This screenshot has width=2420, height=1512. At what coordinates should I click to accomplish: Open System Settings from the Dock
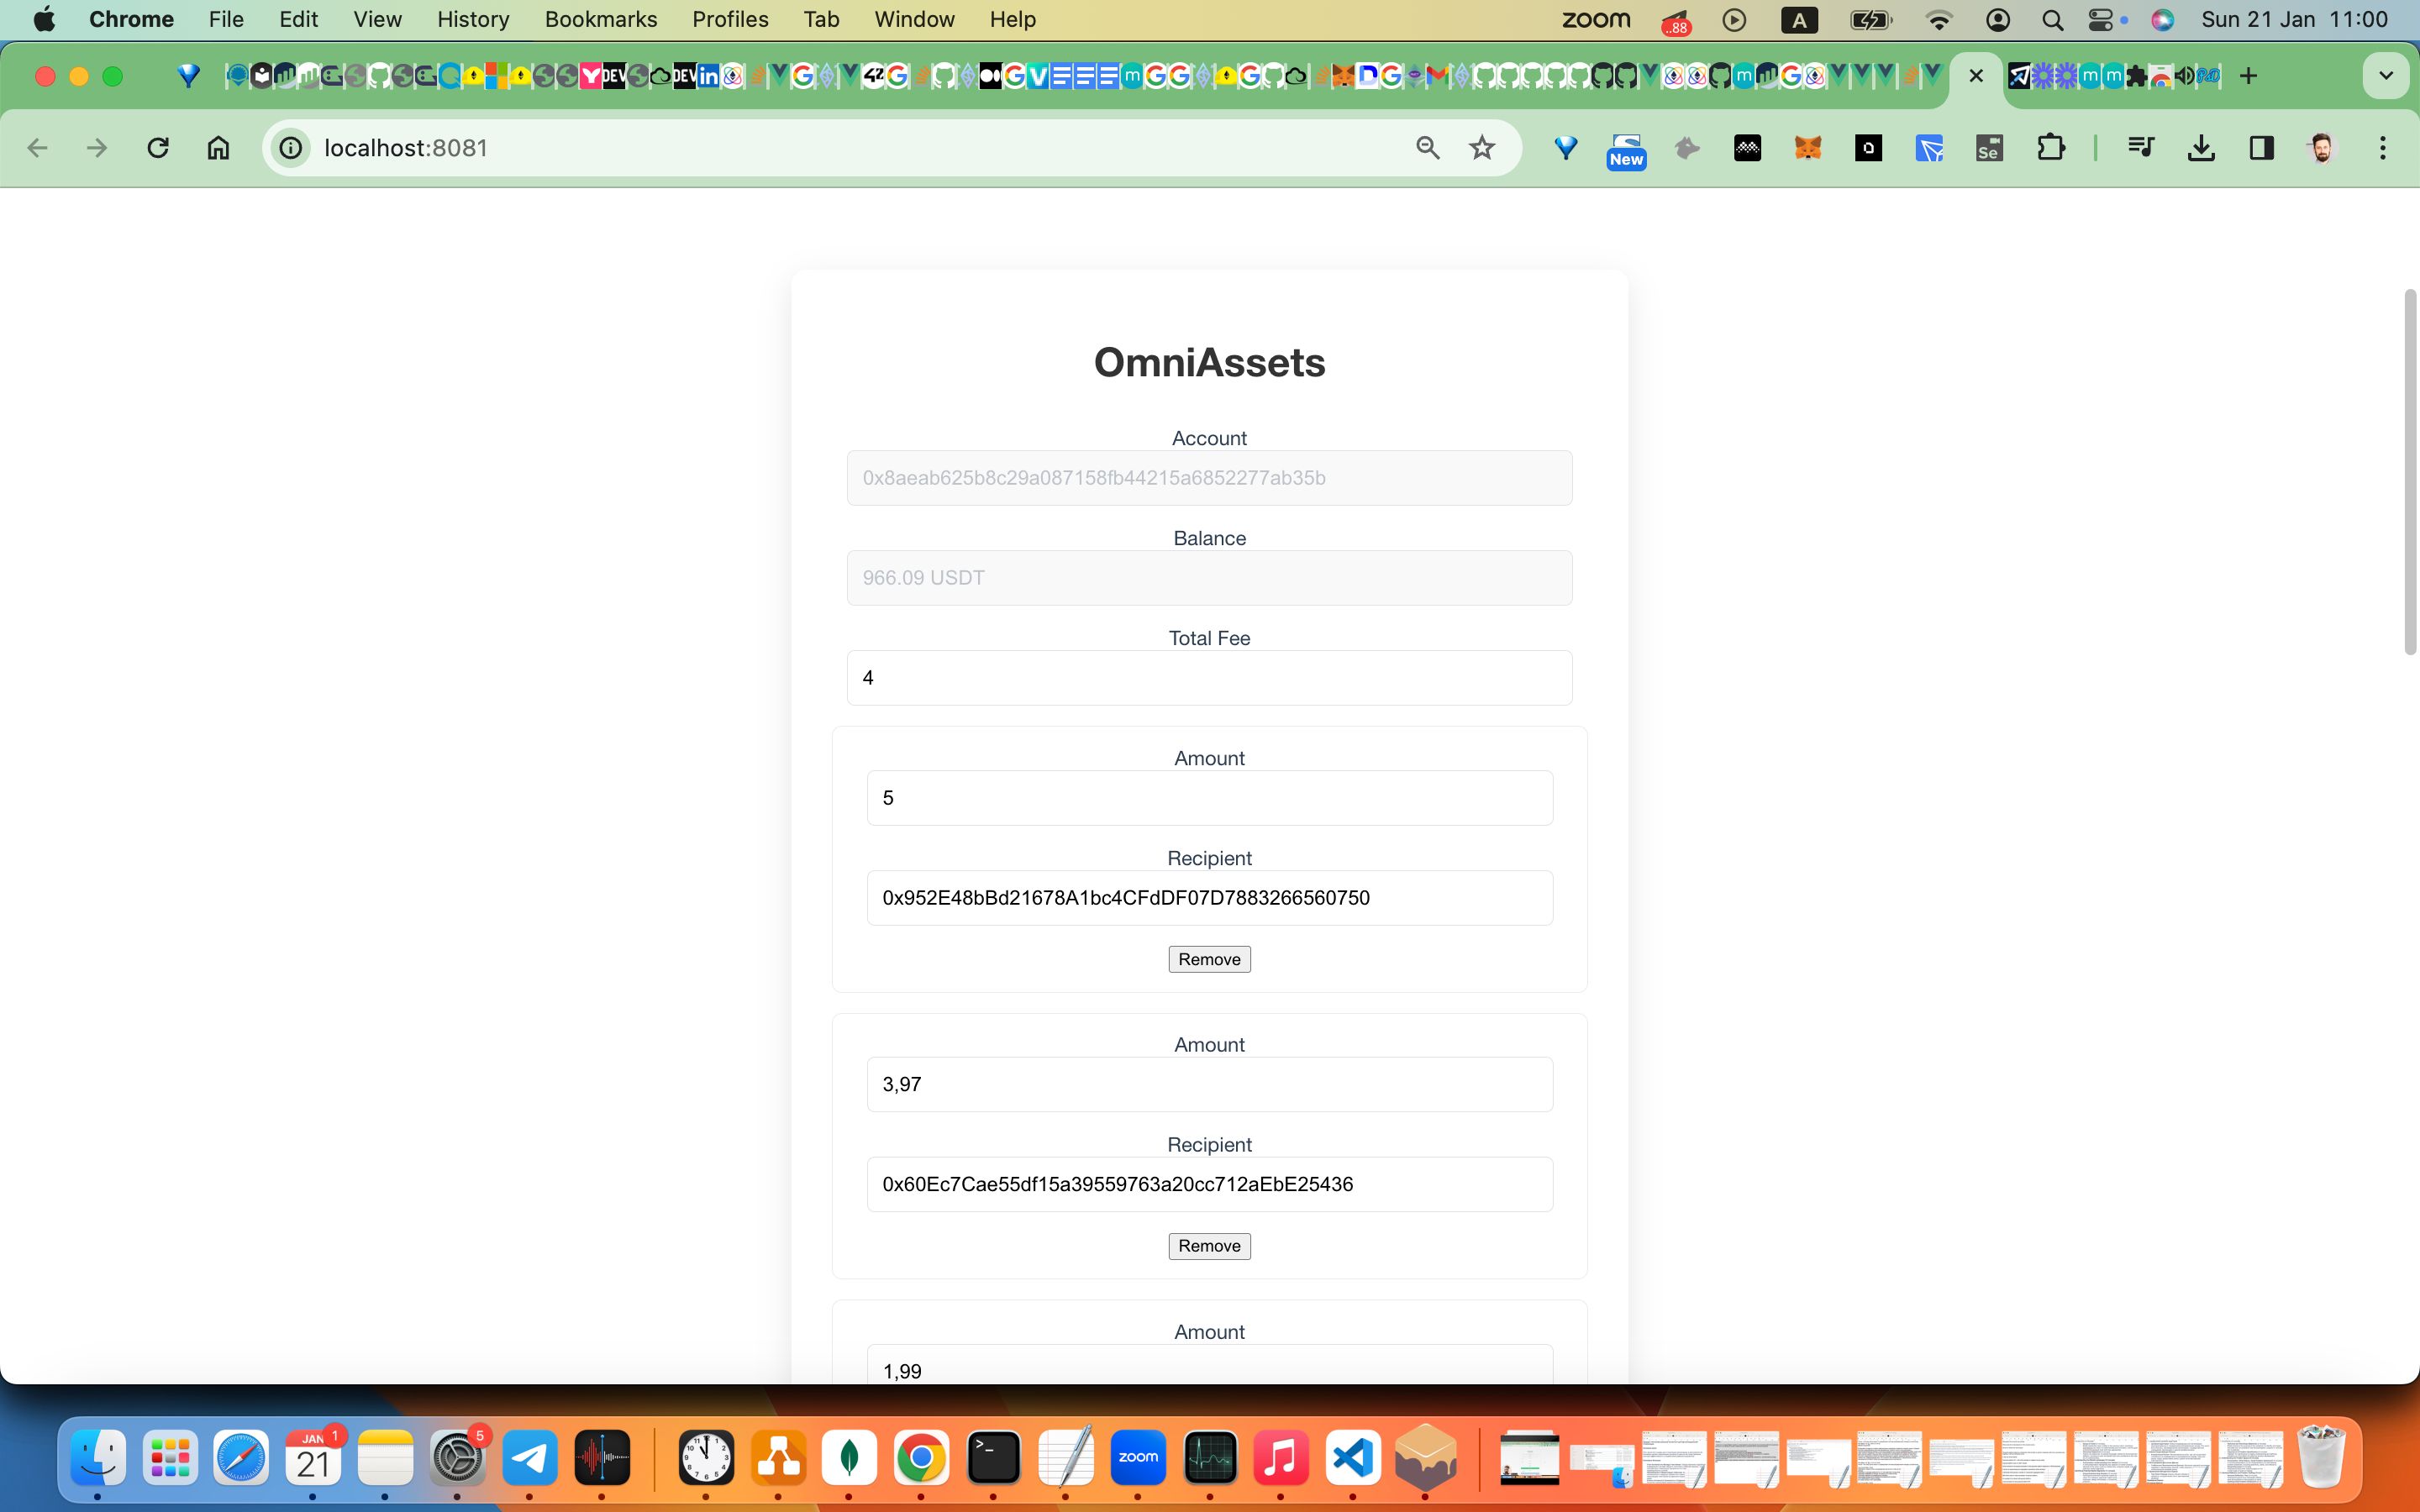click(457, 1458)
